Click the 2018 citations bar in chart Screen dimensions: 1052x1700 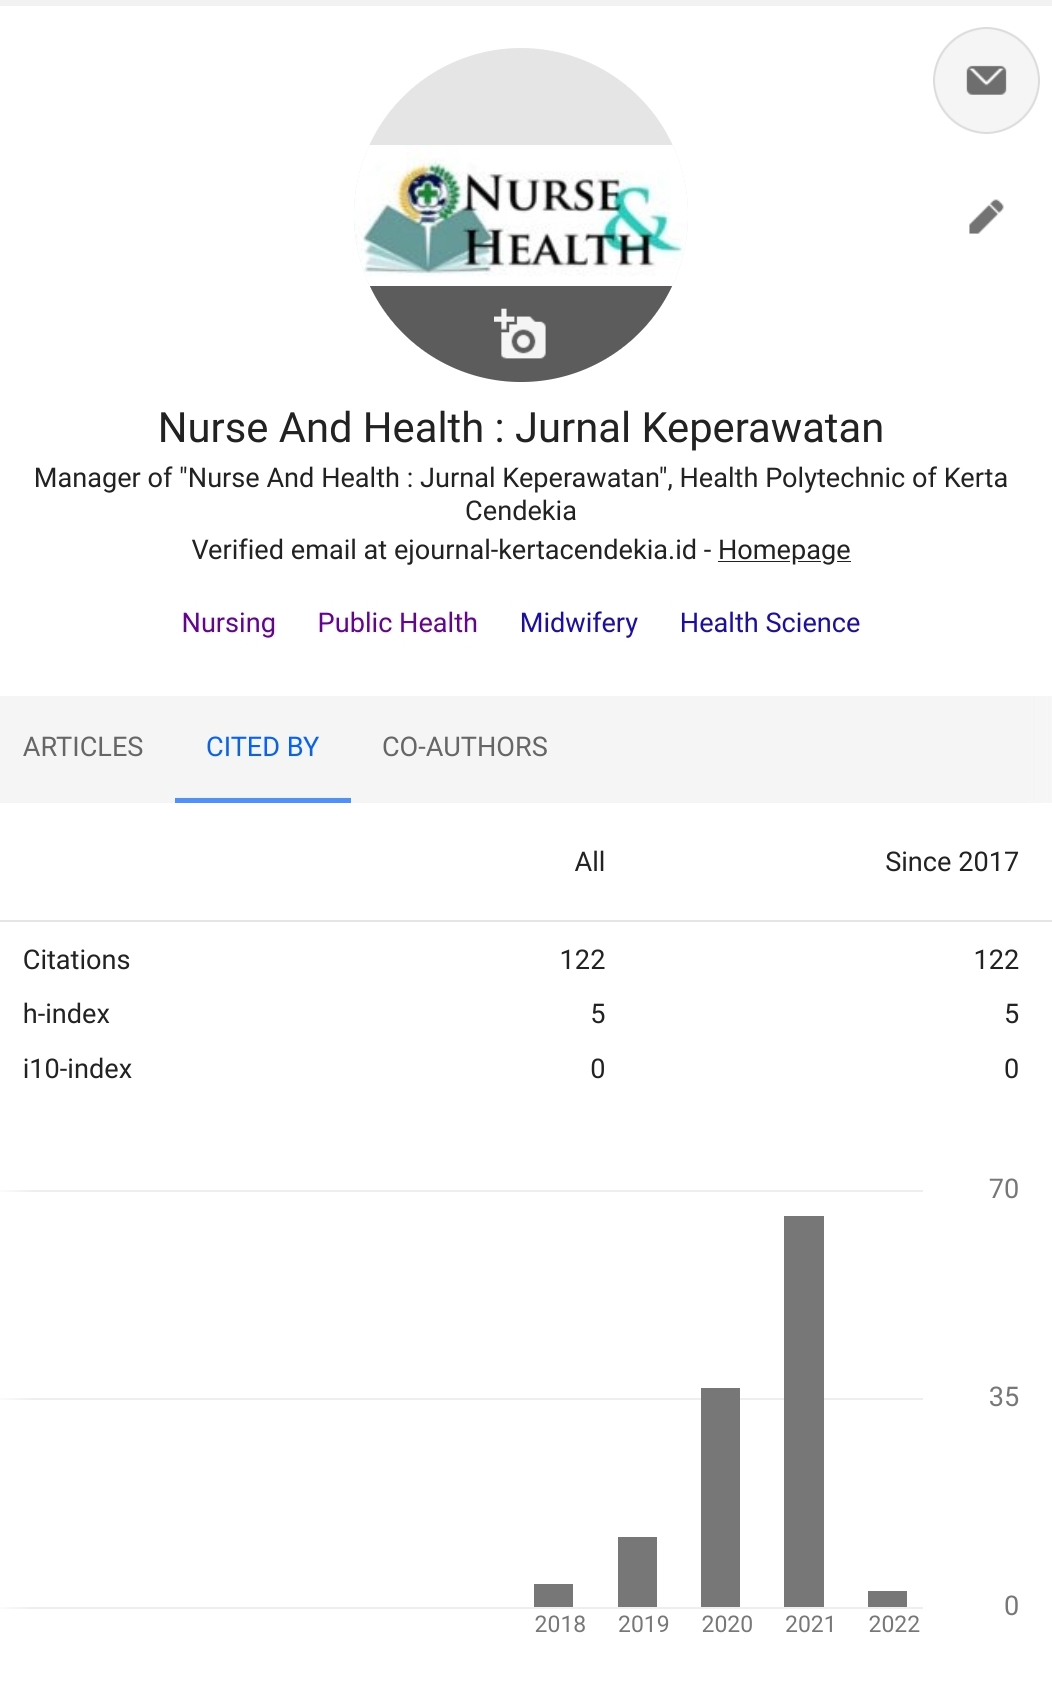click(553, 1595)
